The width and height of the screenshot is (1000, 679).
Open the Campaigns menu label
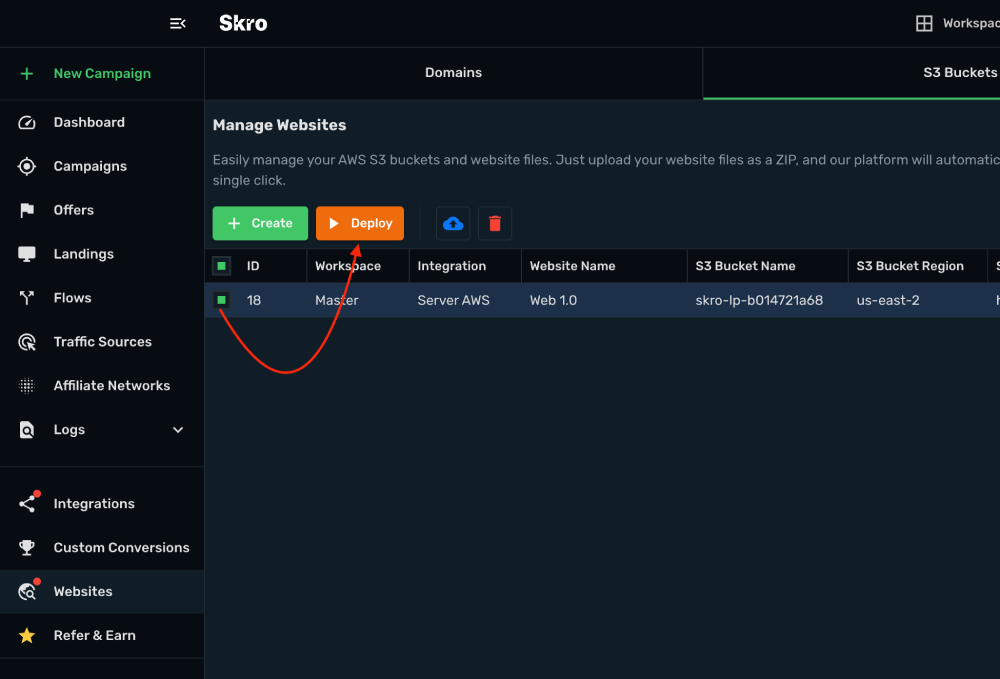tap(90, 166)
